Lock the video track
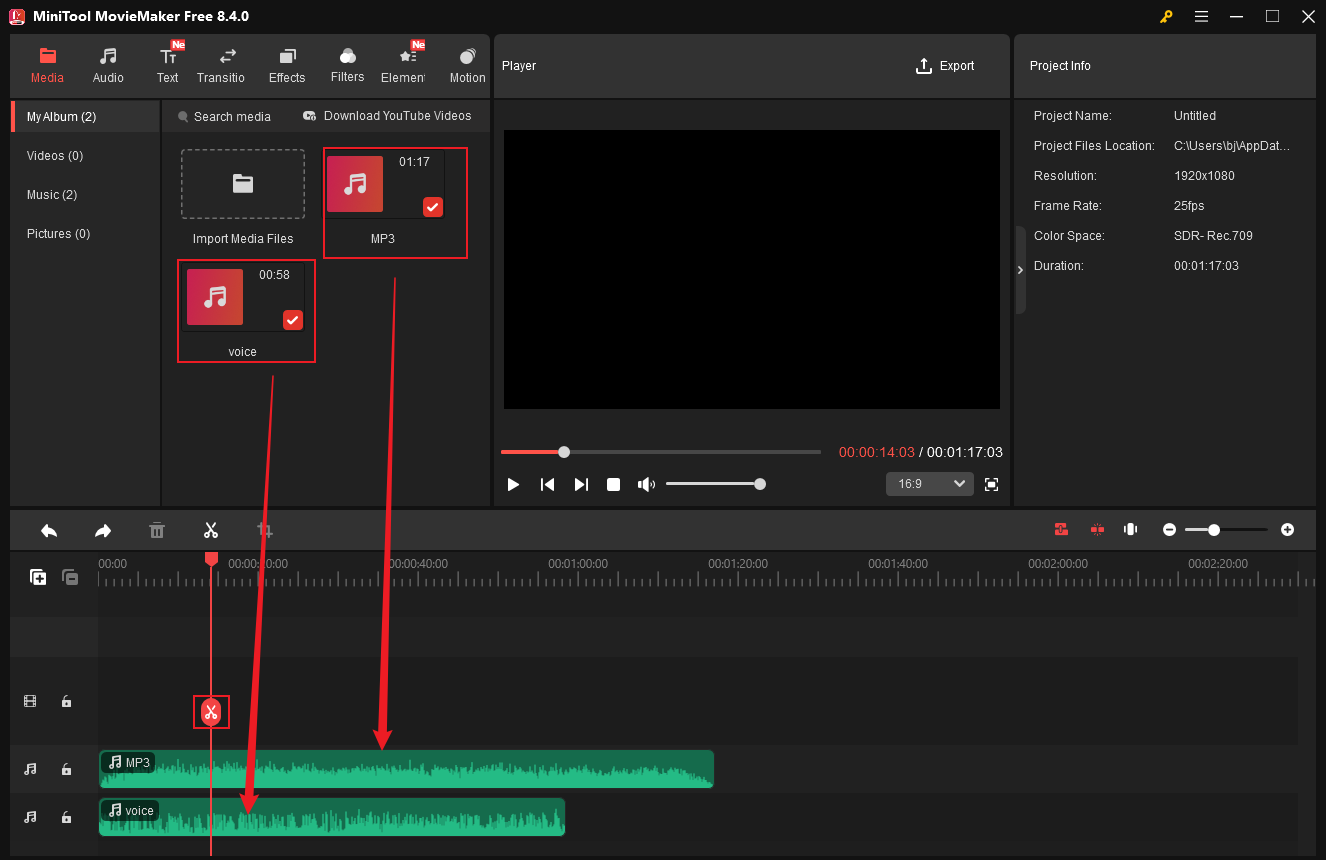This screenshot has height=860, width=1326. point(66,701)
